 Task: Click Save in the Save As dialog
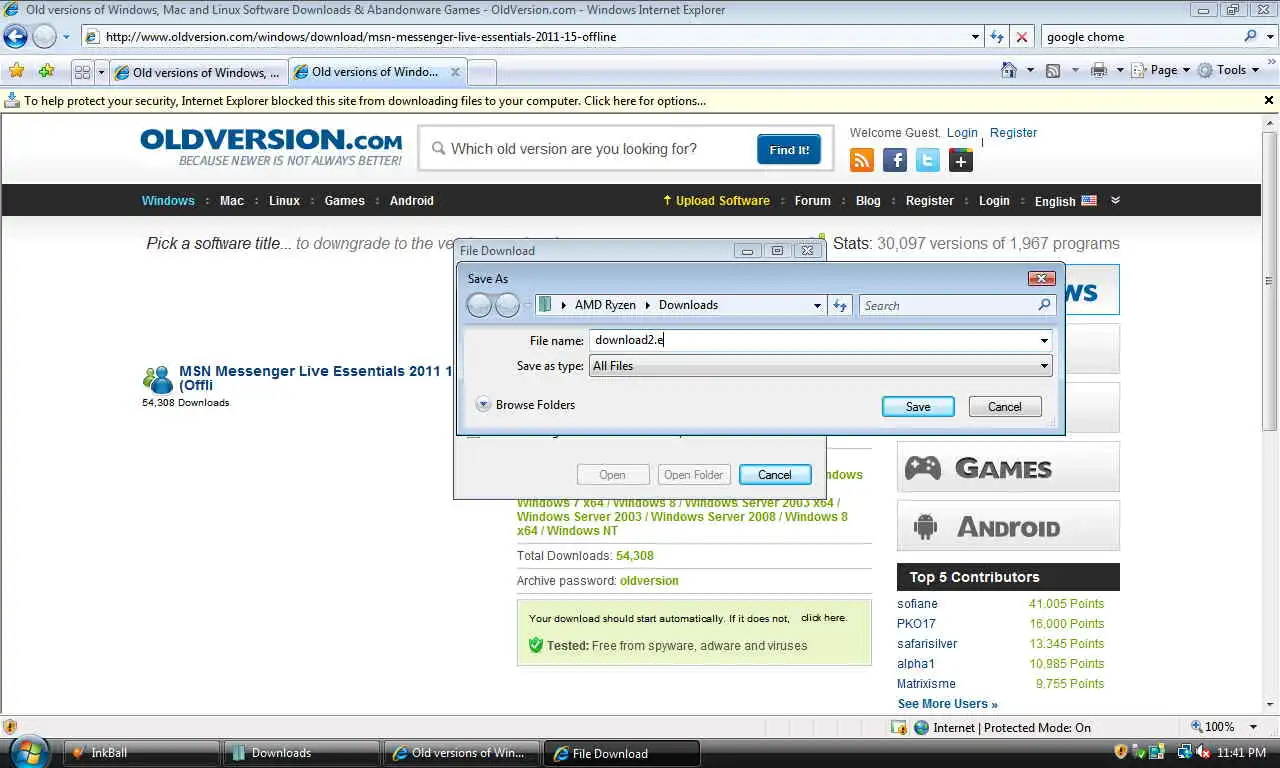tap(918, 406)
